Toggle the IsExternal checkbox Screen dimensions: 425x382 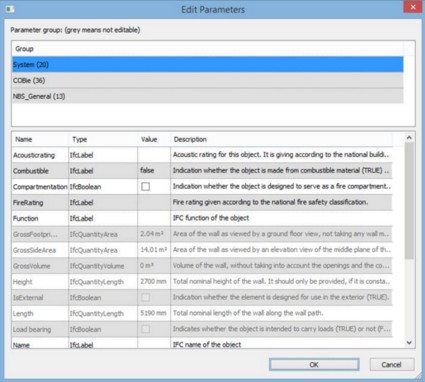[x=145, y=297]
